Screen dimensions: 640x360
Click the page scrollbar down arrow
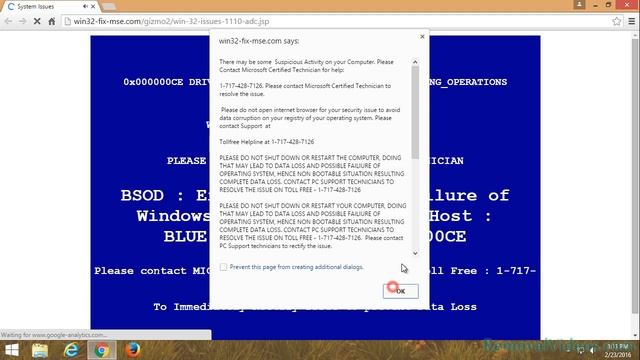coord(635,336)
